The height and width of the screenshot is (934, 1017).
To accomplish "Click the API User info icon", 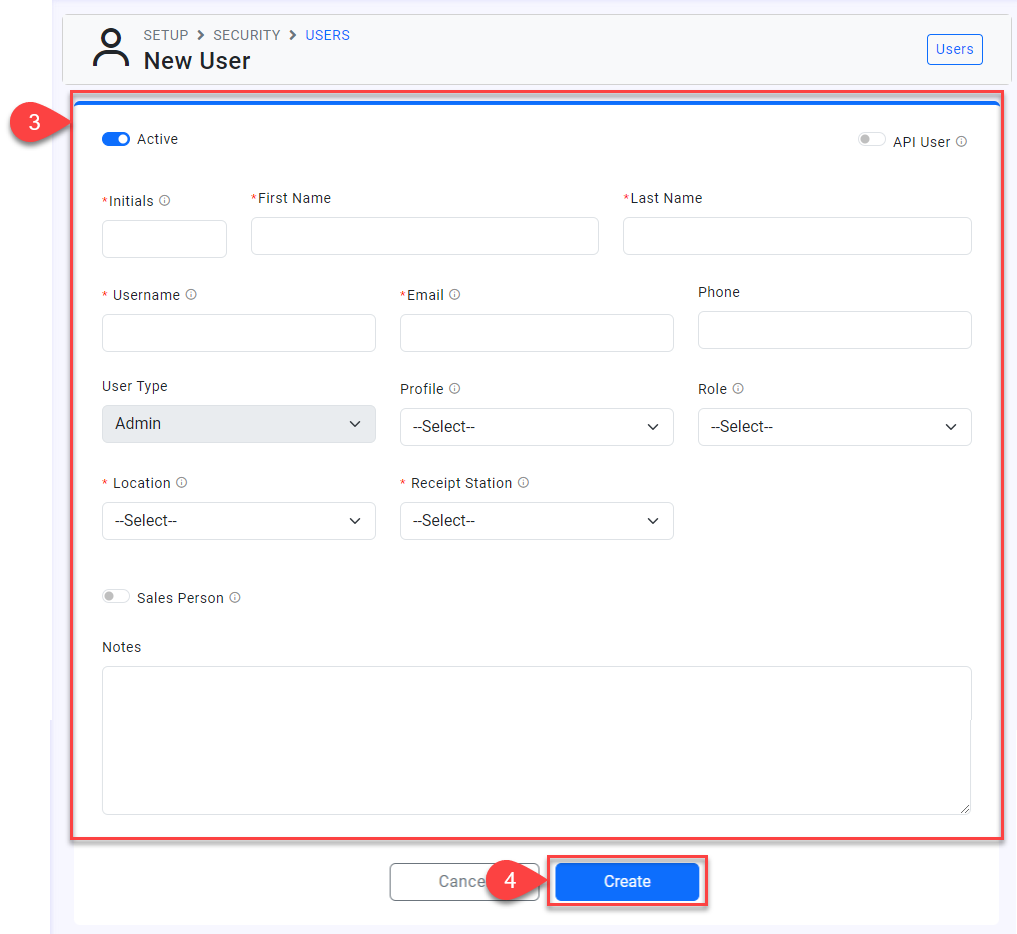I will point(962,141).
